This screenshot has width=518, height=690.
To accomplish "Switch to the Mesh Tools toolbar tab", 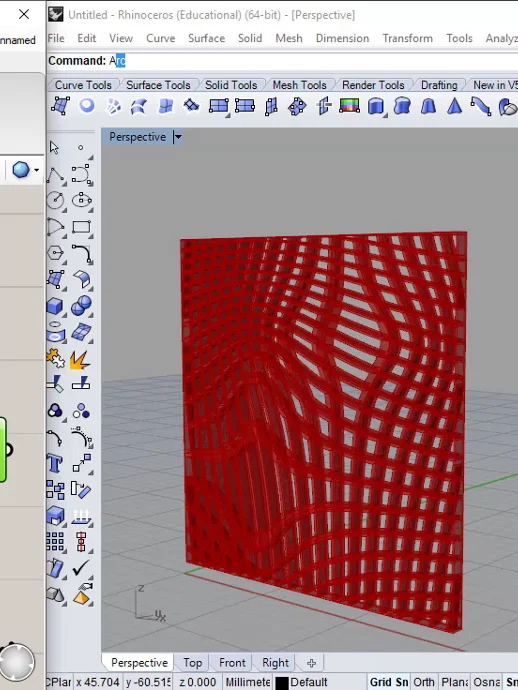I will (299, 85).
